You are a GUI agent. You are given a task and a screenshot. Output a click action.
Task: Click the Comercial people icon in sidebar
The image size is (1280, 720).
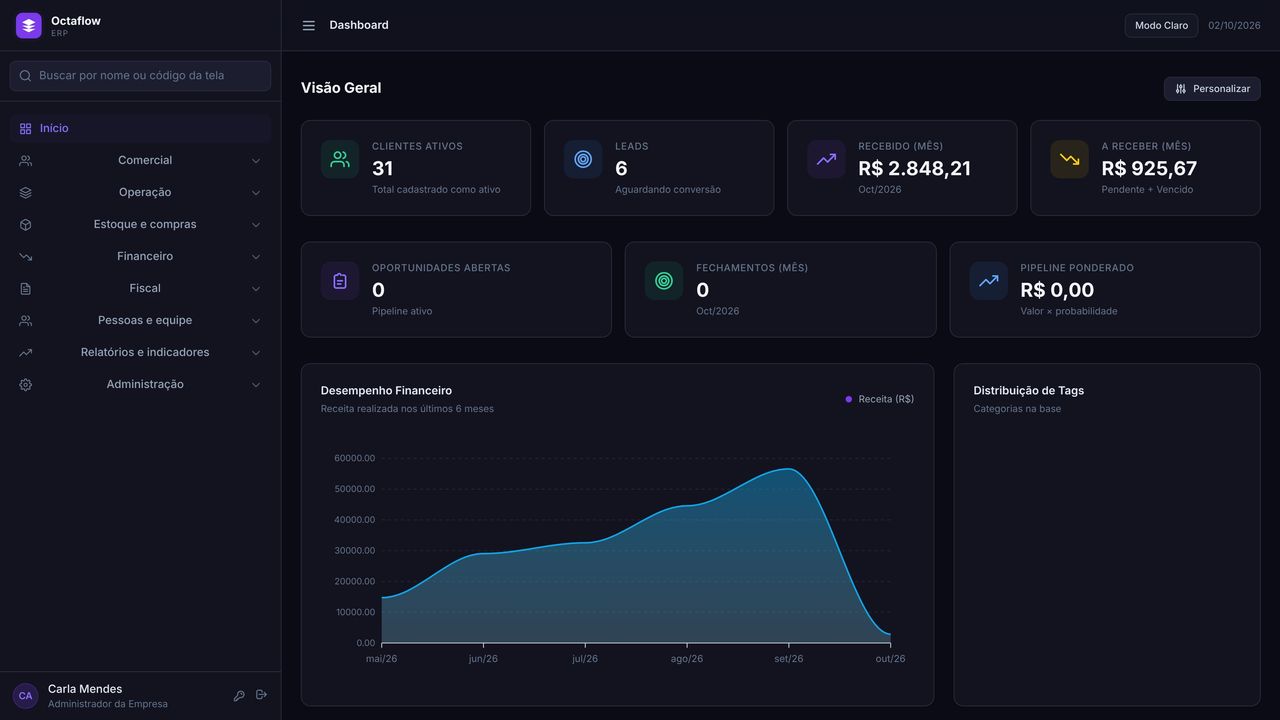click(26, 161)
